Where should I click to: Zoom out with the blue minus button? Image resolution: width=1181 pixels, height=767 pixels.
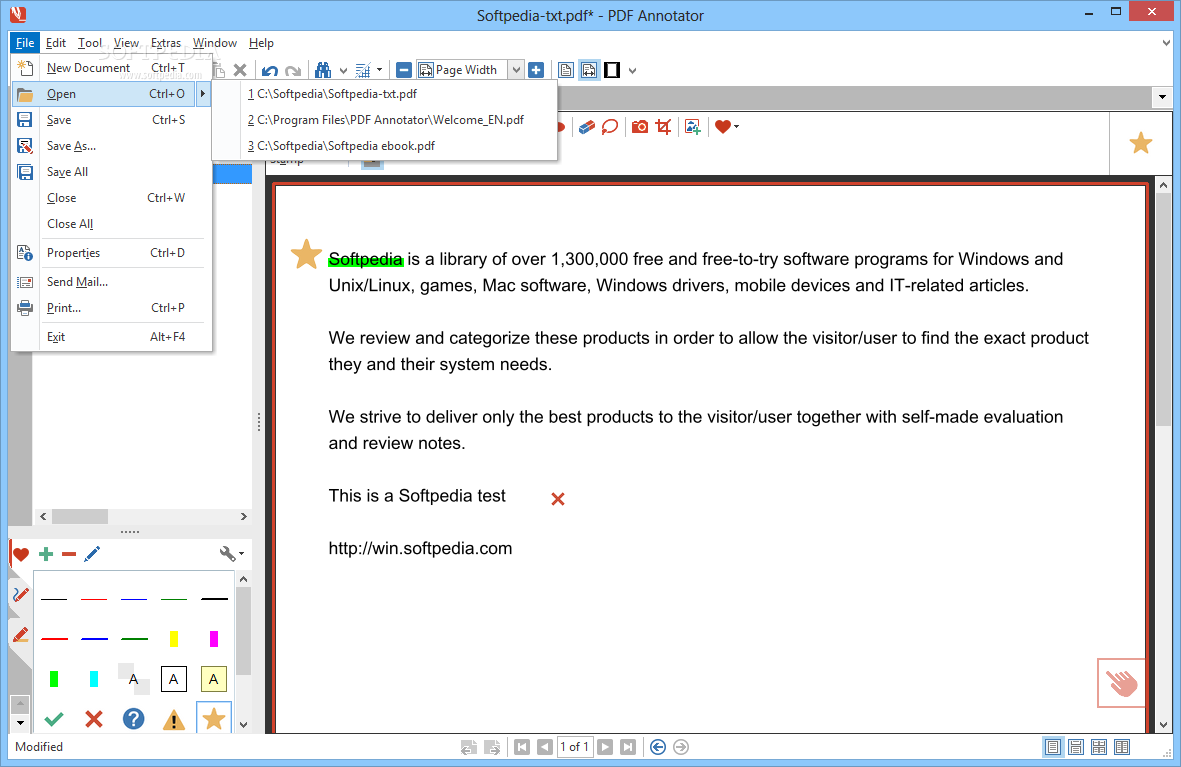coord(404,70)
